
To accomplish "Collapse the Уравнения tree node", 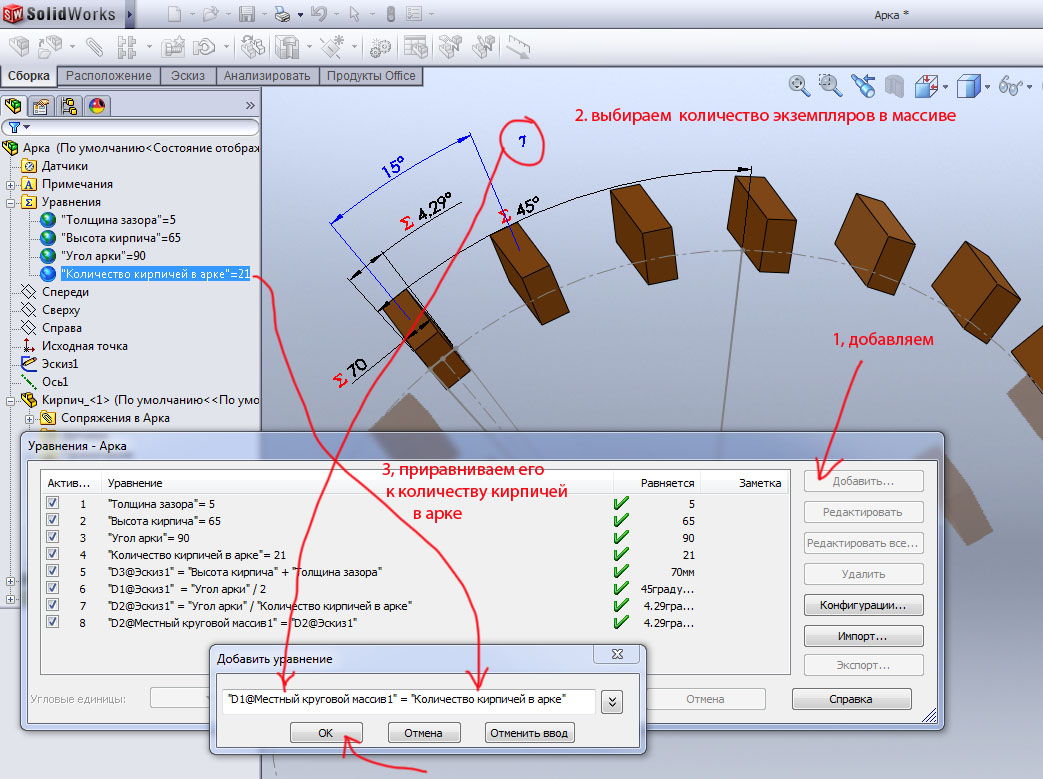I will (10, 202).
